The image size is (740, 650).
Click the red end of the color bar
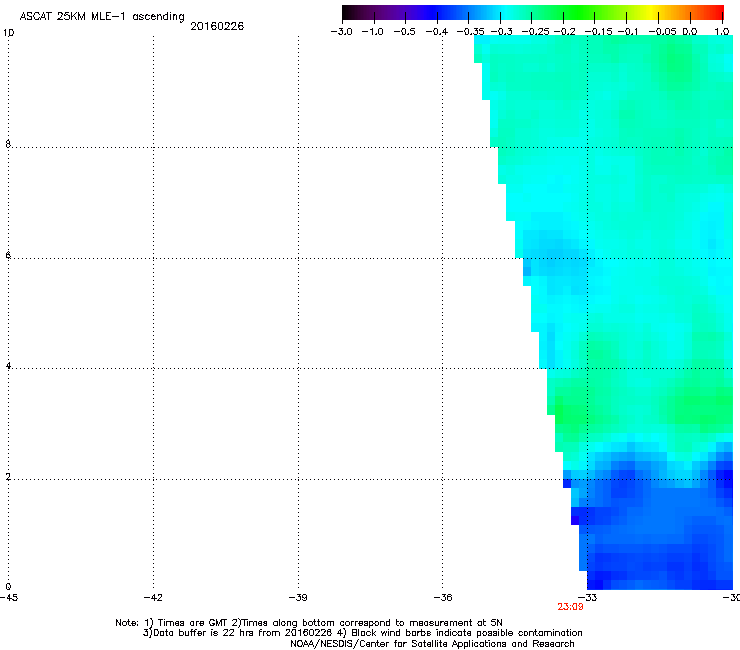click(716, 12)
